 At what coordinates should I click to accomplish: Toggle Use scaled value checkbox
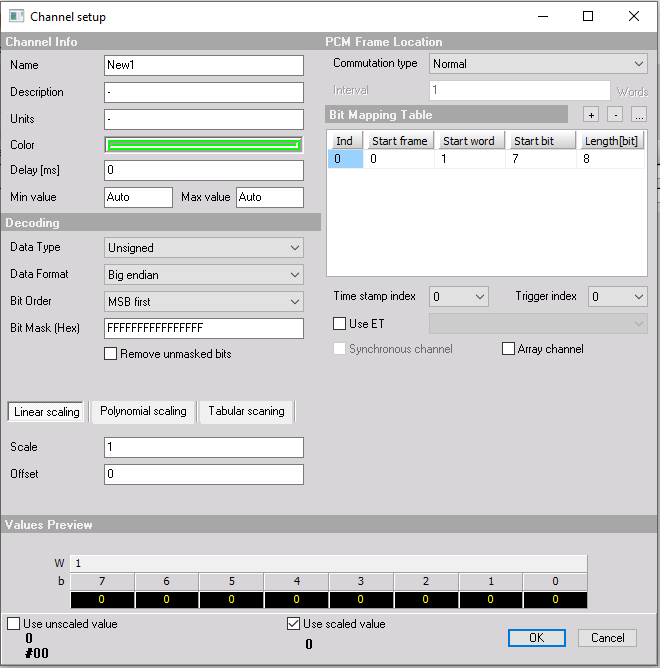point(293,624)
